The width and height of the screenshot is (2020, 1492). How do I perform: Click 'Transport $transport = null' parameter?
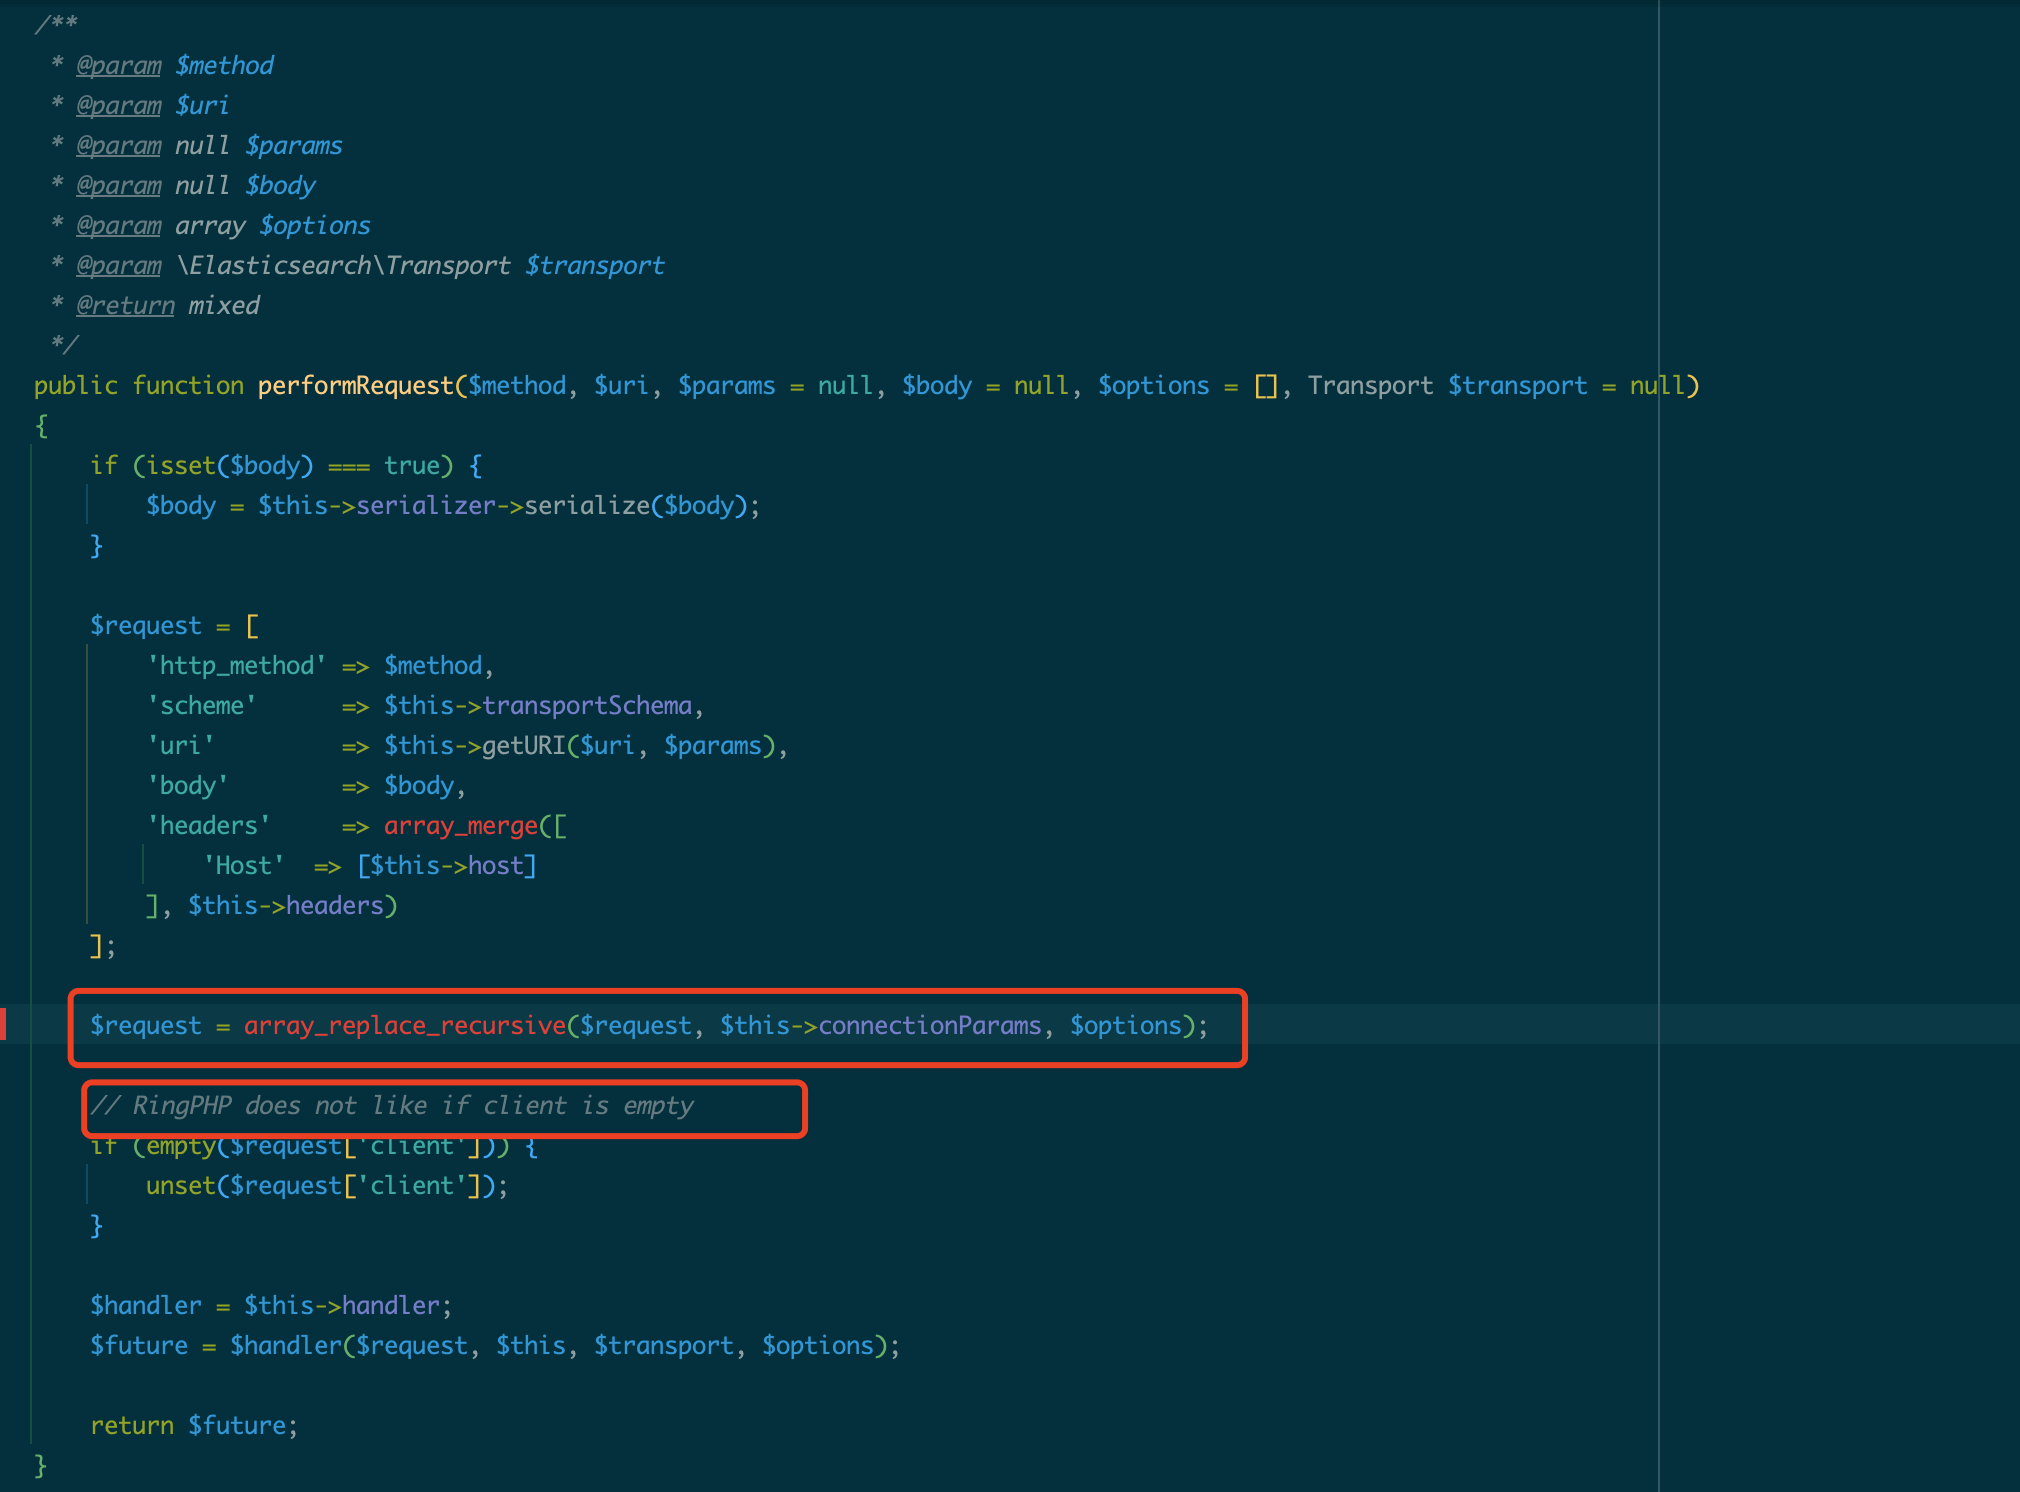pyautogui.click(x=1496, y=386)
